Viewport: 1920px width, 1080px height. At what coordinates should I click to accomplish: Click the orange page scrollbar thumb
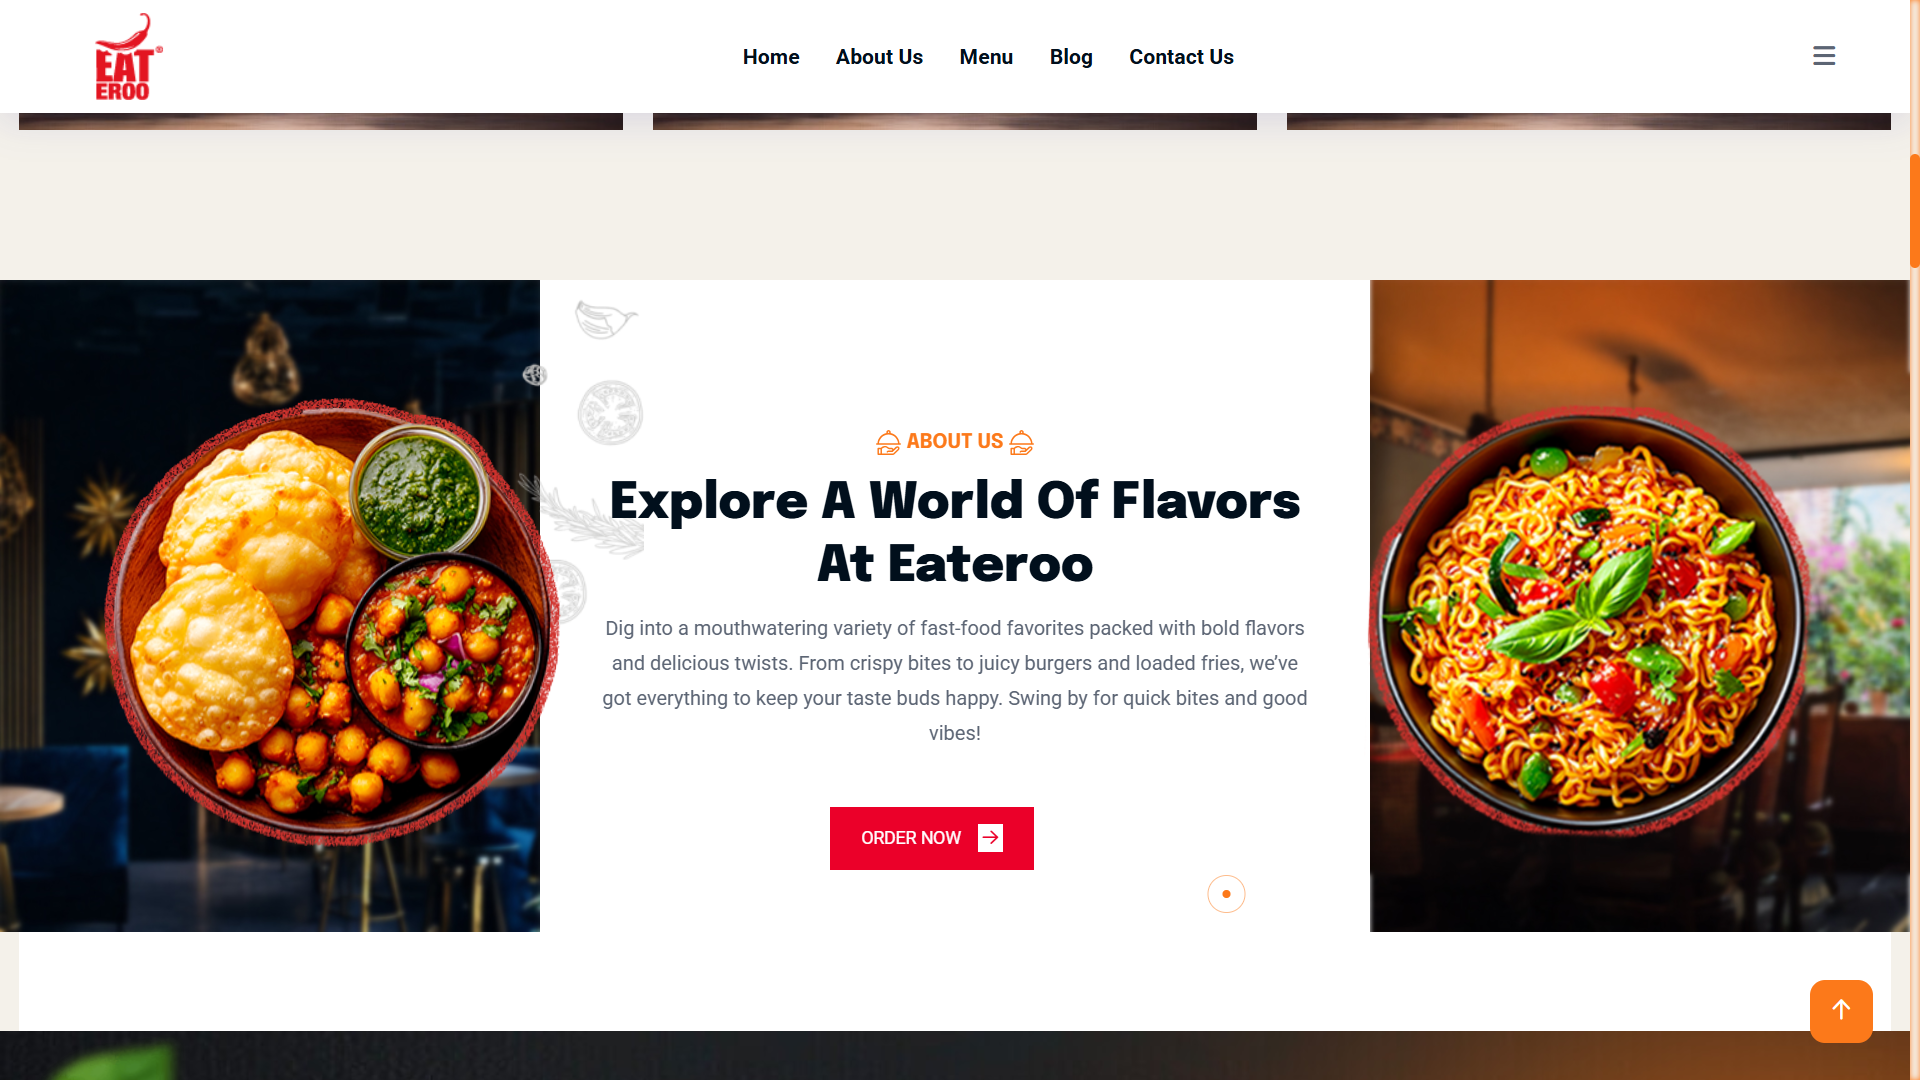tap(1914, 210)
